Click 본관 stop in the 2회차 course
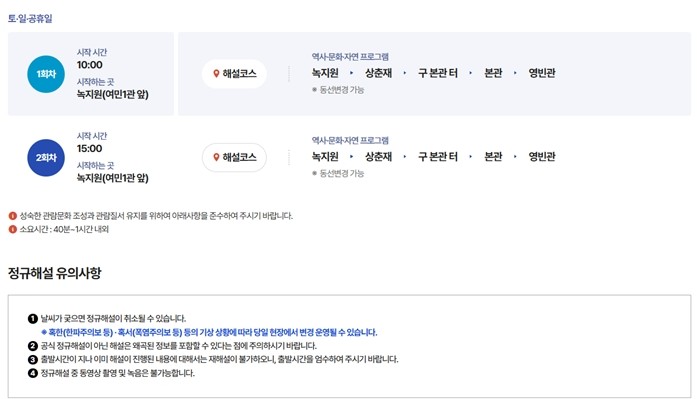Viewport: 697px width, 399px height. [493, 156]
